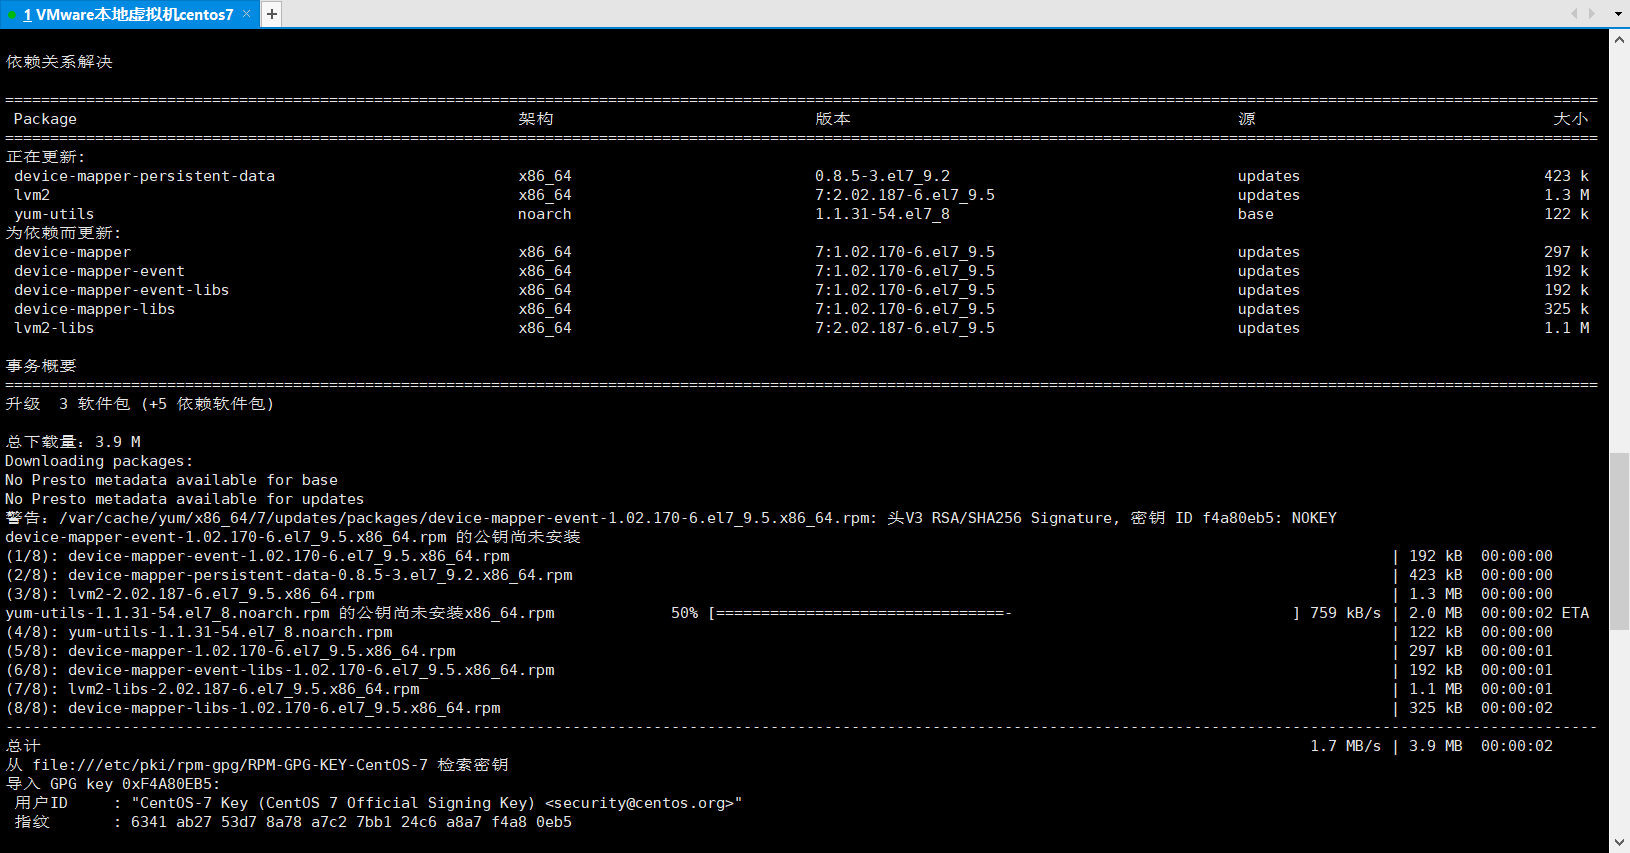Open the tab list dropdown arrow
This screenshot has width=1630, height=853.
tap(1618, 14)
